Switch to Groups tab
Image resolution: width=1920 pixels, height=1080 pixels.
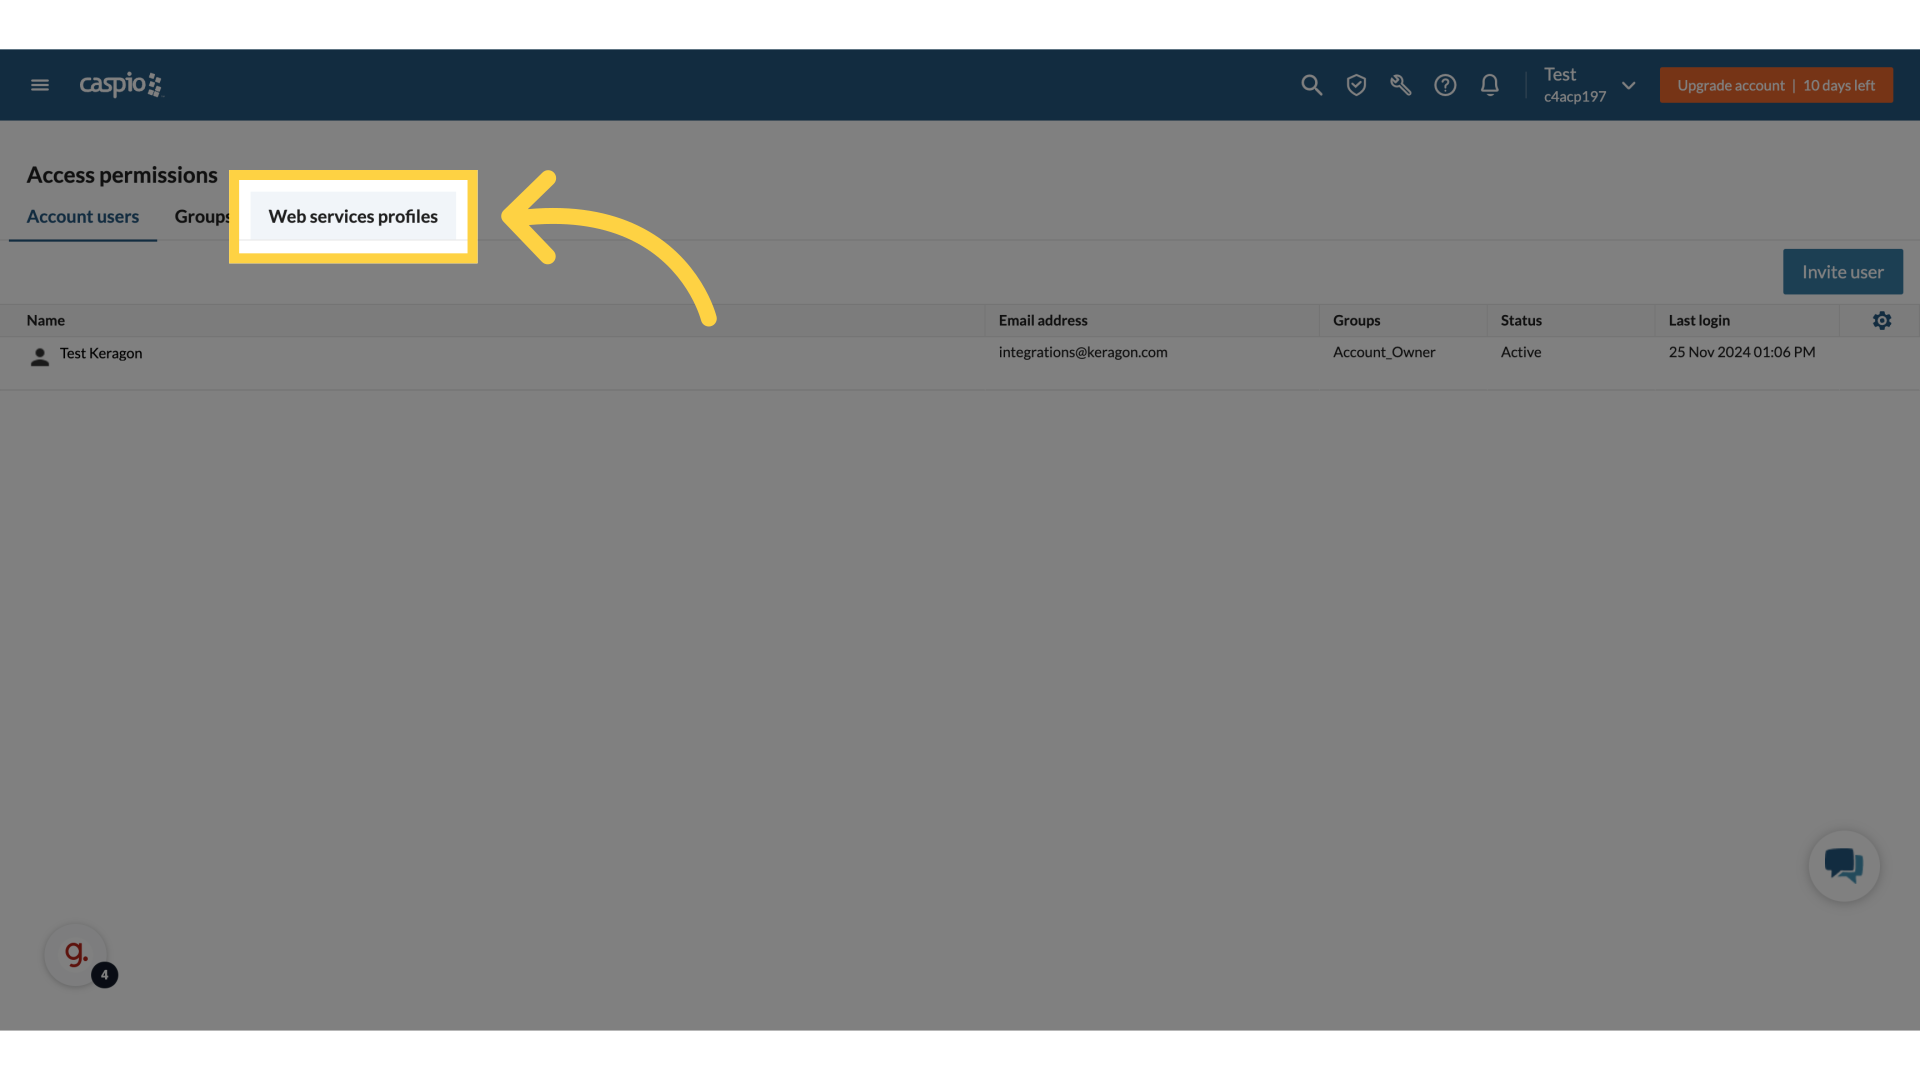[202, 217]
